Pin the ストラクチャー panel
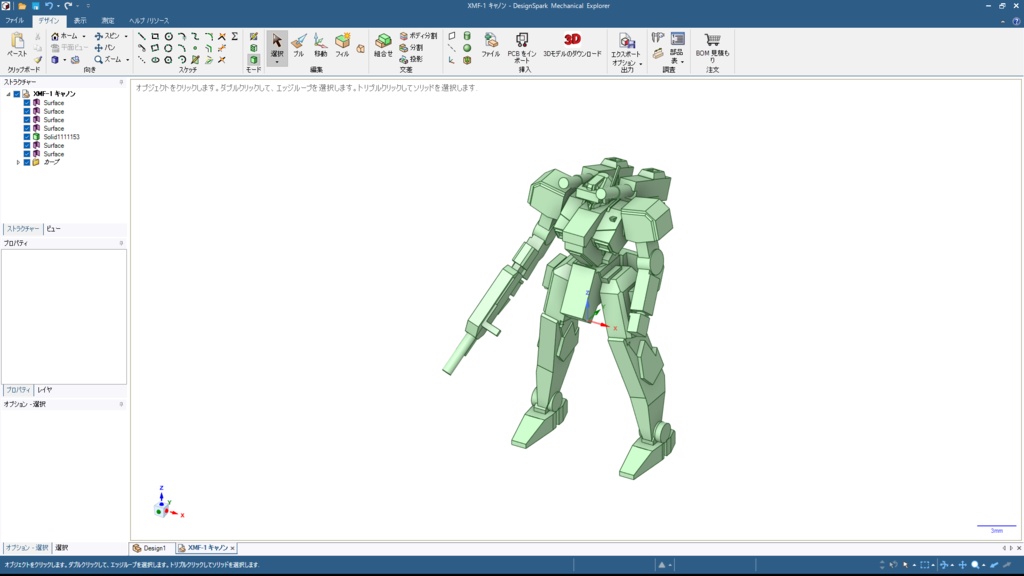 121,82
